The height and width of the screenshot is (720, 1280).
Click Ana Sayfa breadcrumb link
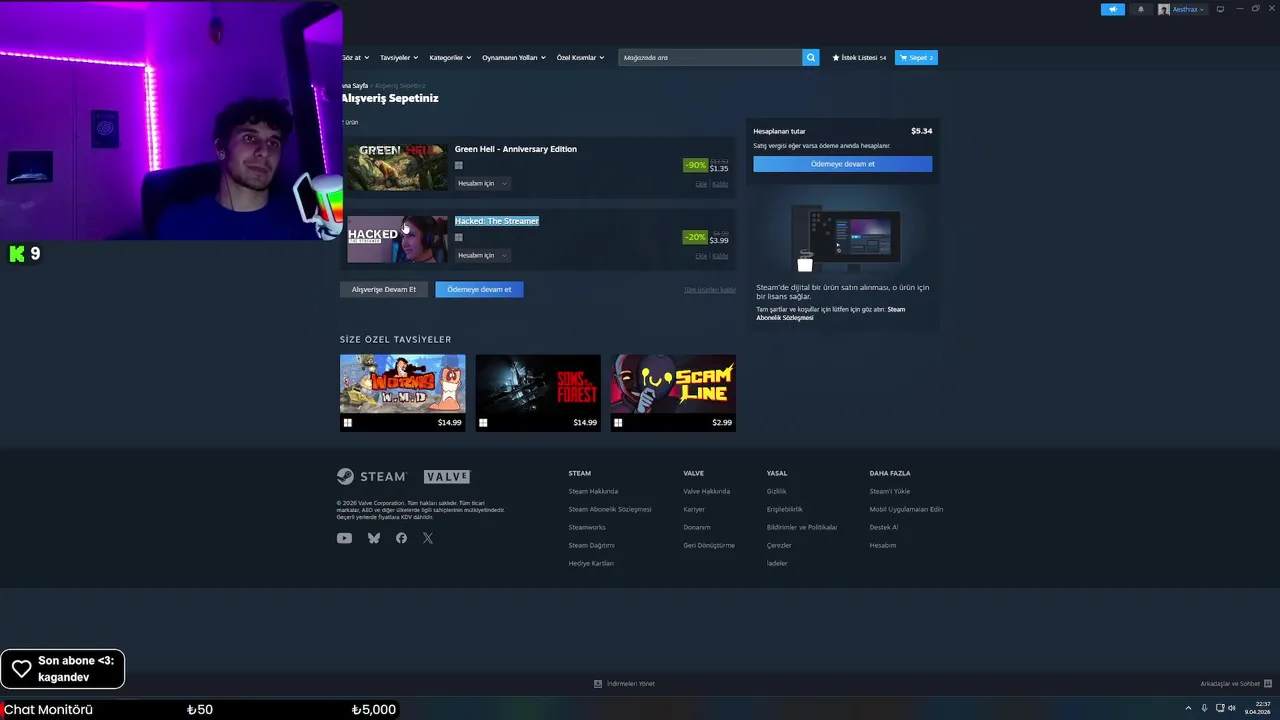[355, 86]
